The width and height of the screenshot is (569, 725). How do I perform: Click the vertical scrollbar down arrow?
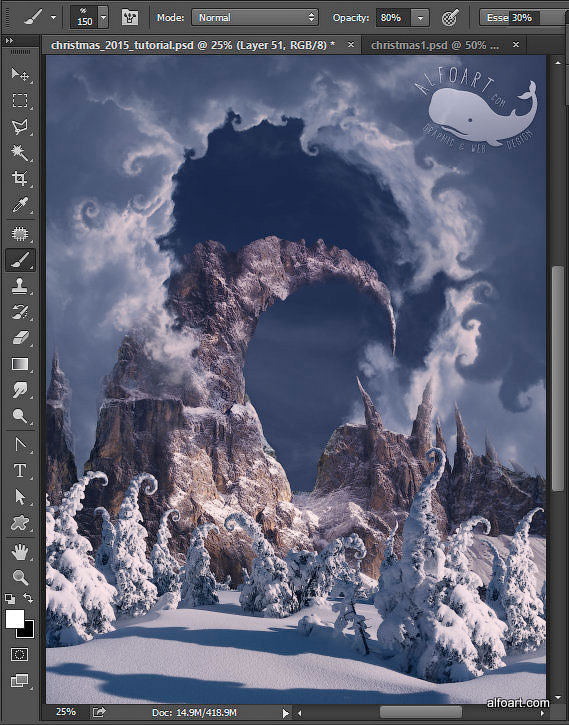coord(558,697)
